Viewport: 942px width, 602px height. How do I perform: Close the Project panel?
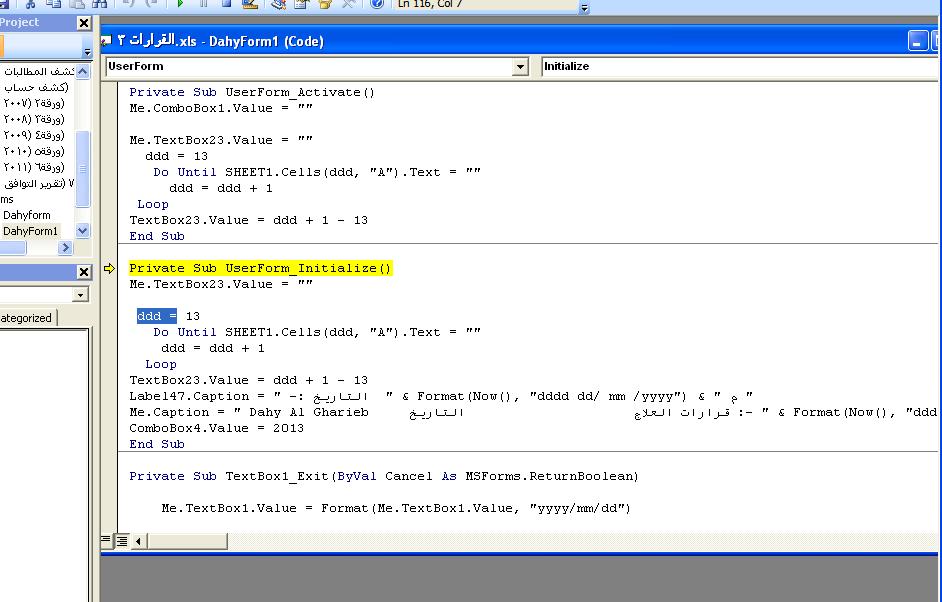click(x=84, y=23)
